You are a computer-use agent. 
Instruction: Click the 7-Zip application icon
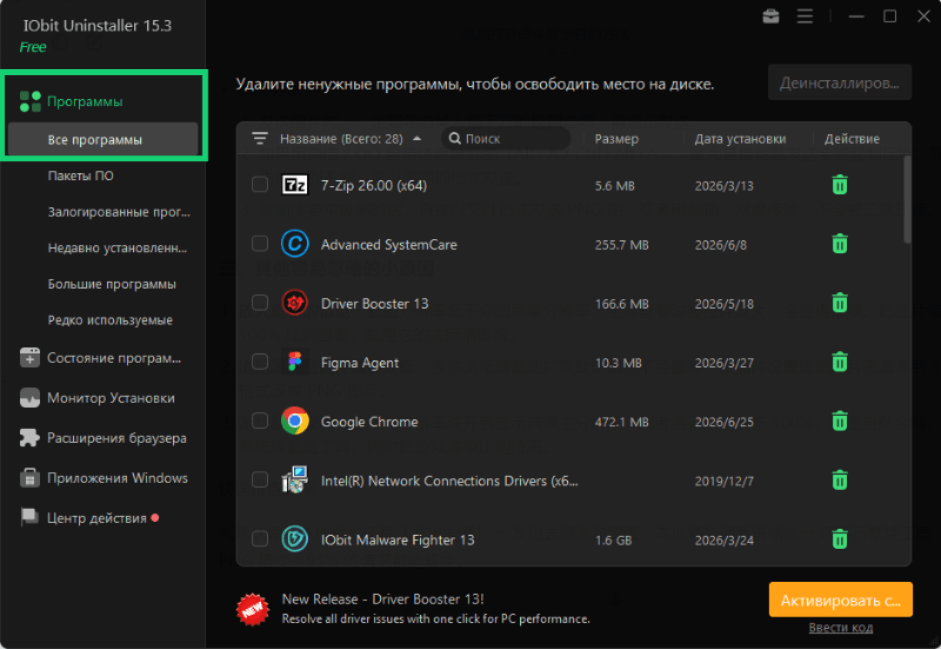pyautogui.click(x=295, y=185)
